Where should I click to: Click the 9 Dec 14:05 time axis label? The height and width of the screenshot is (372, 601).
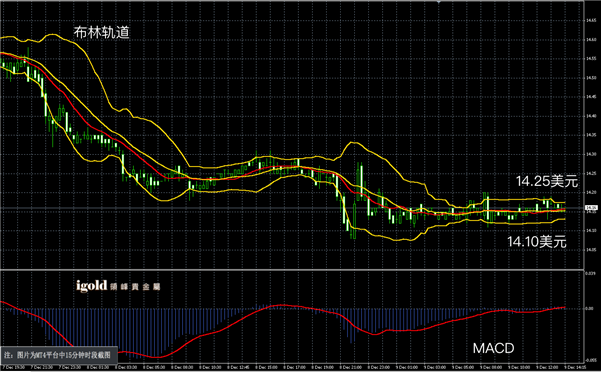click(575, 367)
